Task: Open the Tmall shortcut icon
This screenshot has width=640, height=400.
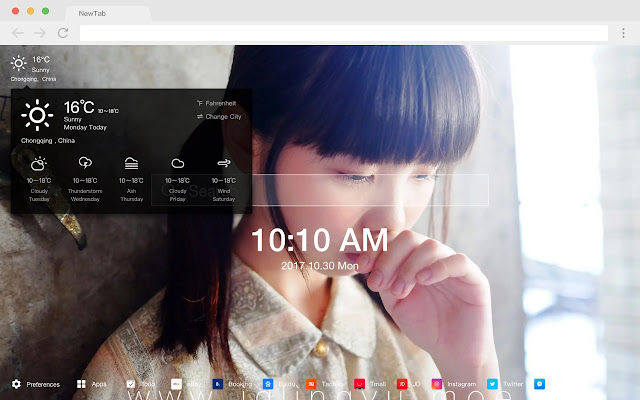Action: (x=359, y=384)
